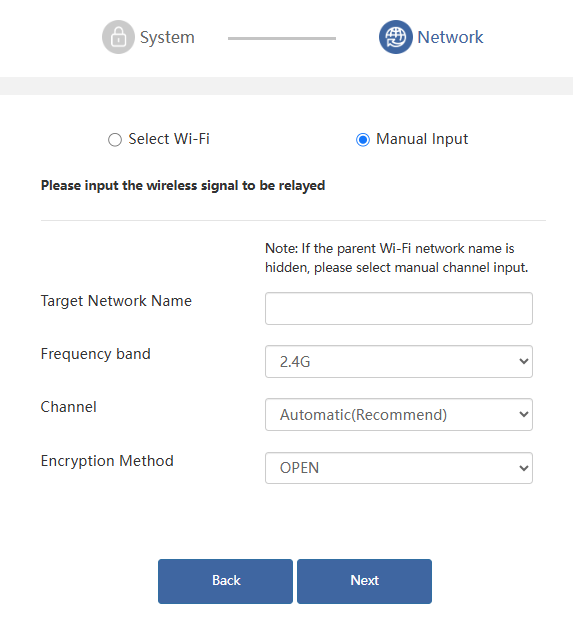Image resolution: width=573 pixels, height=626 pixels.
Task: Click the Network step label
Action: point(450,37)
